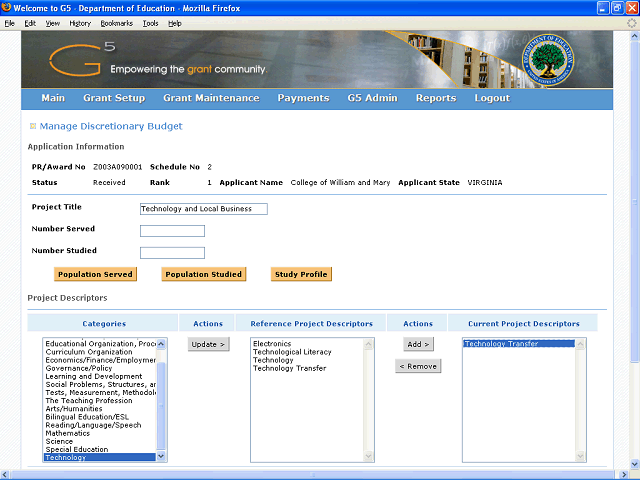This screenshot has width=640, height=480.
Task: Open the Reports navigation tab
Action: coord(436,98)
